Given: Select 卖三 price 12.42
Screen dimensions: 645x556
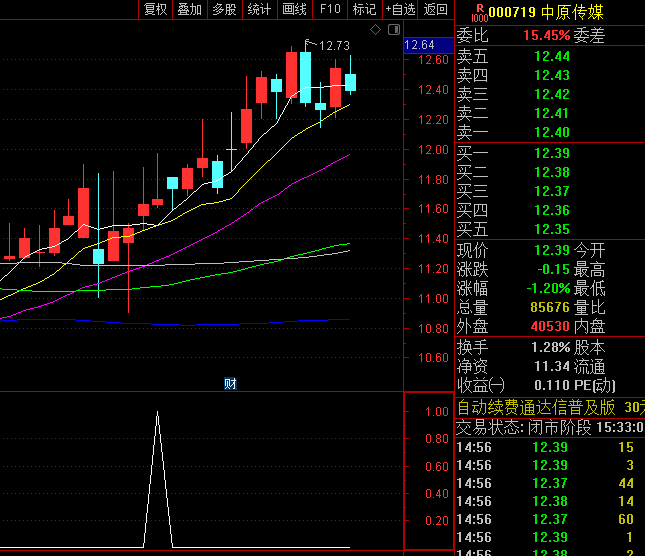Looking at the screenshot, I should pyautogui.click(x=550, y=94).
